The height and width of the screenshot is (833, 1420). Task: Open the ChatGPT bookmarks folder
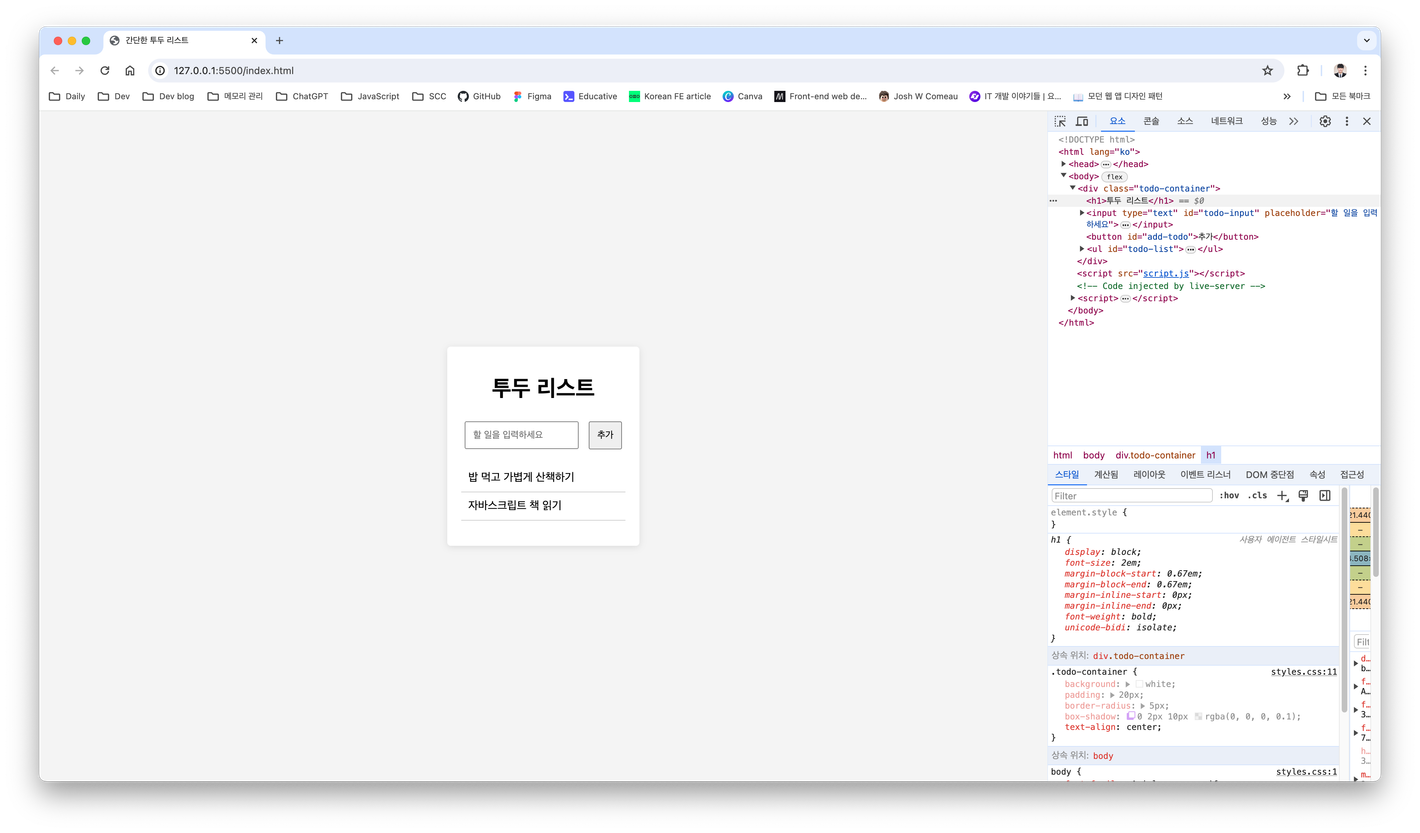302,97
